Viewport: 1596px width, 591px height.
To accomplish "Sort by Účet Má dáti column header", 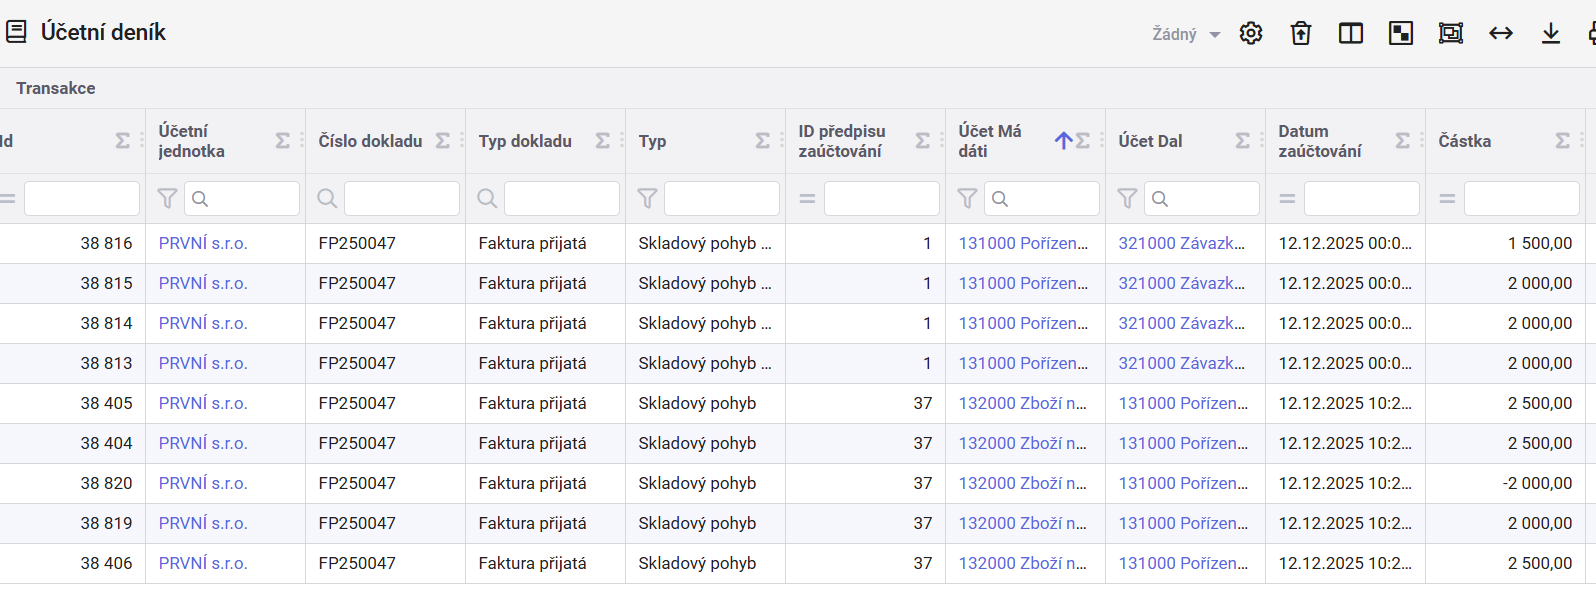I will click(989, 141).
